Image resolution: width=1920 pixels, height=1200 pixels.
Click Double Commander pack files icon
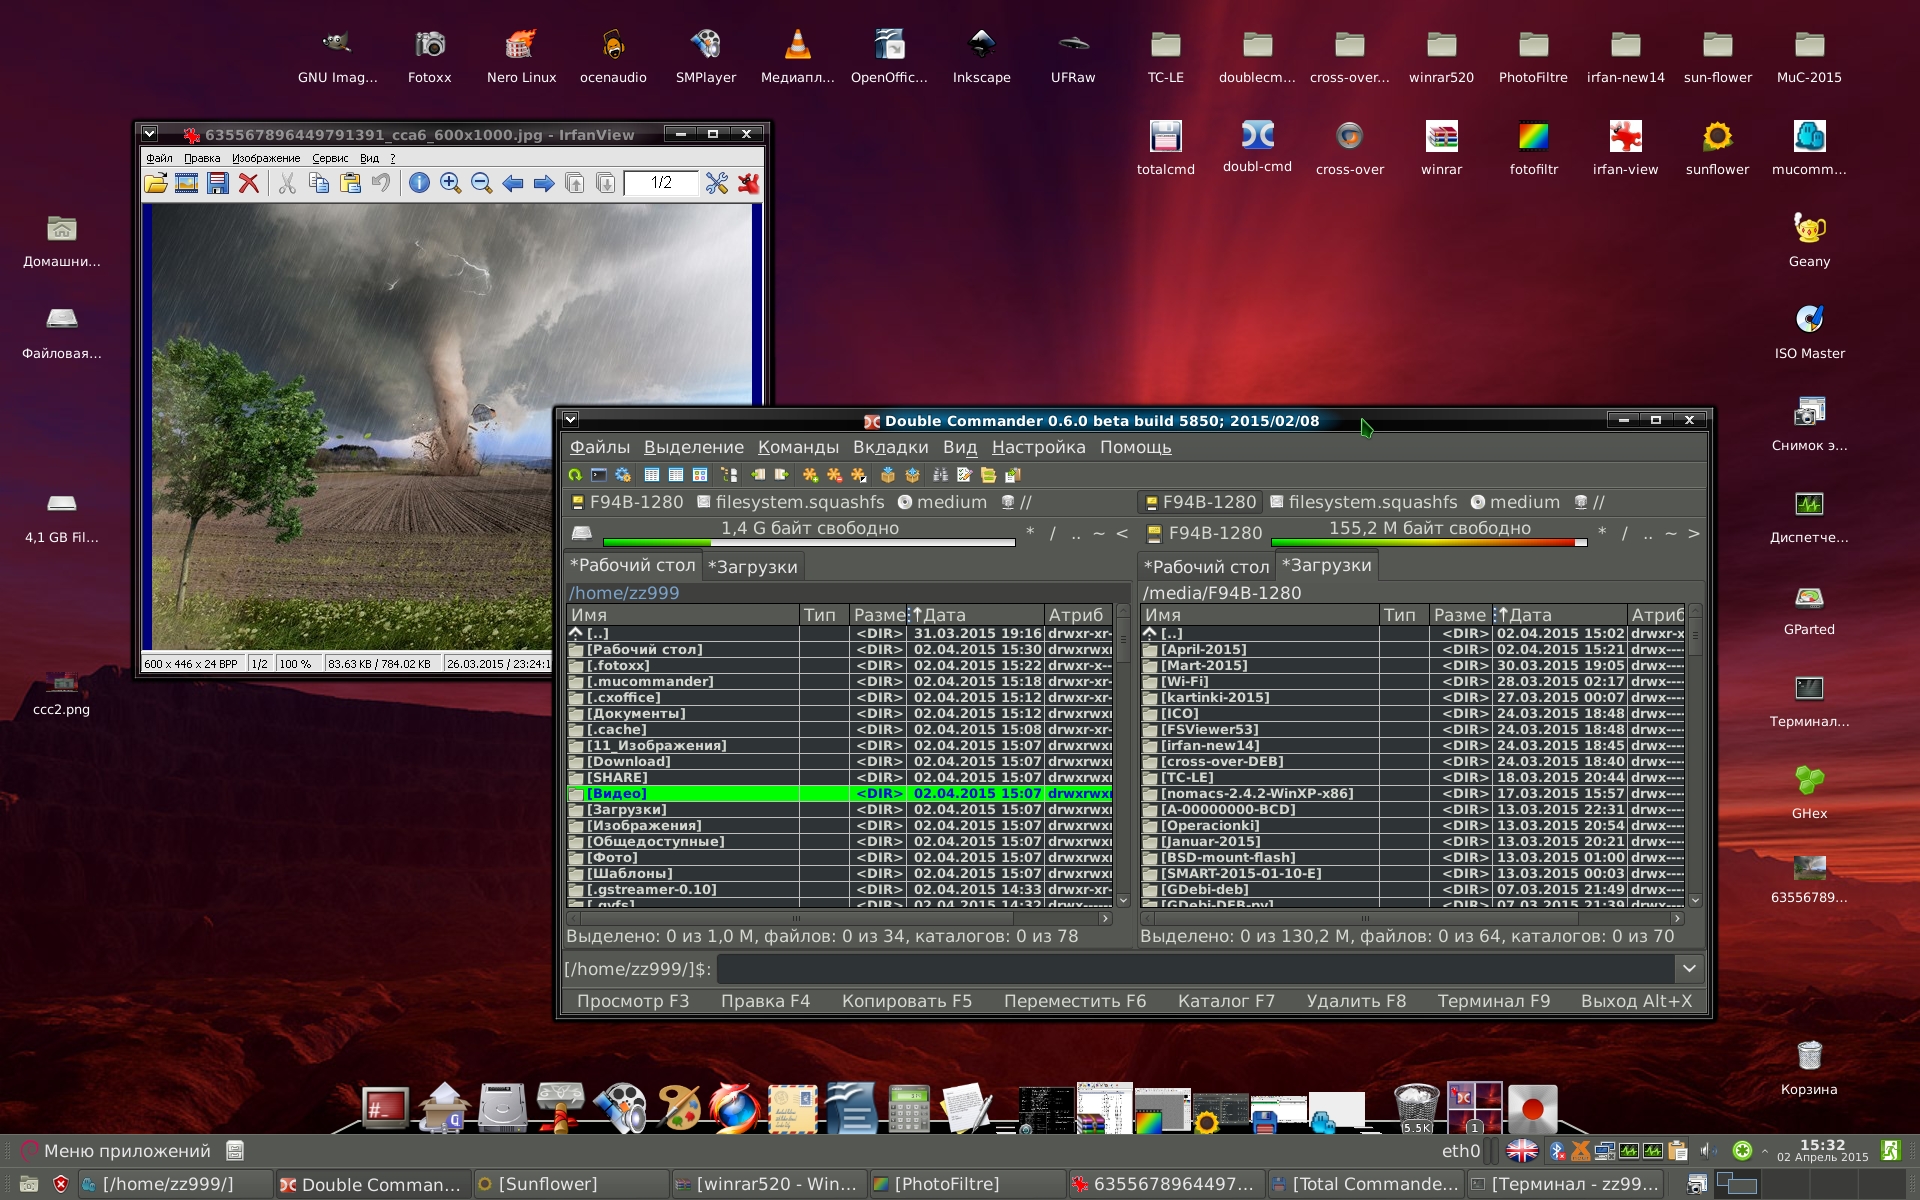887,475
